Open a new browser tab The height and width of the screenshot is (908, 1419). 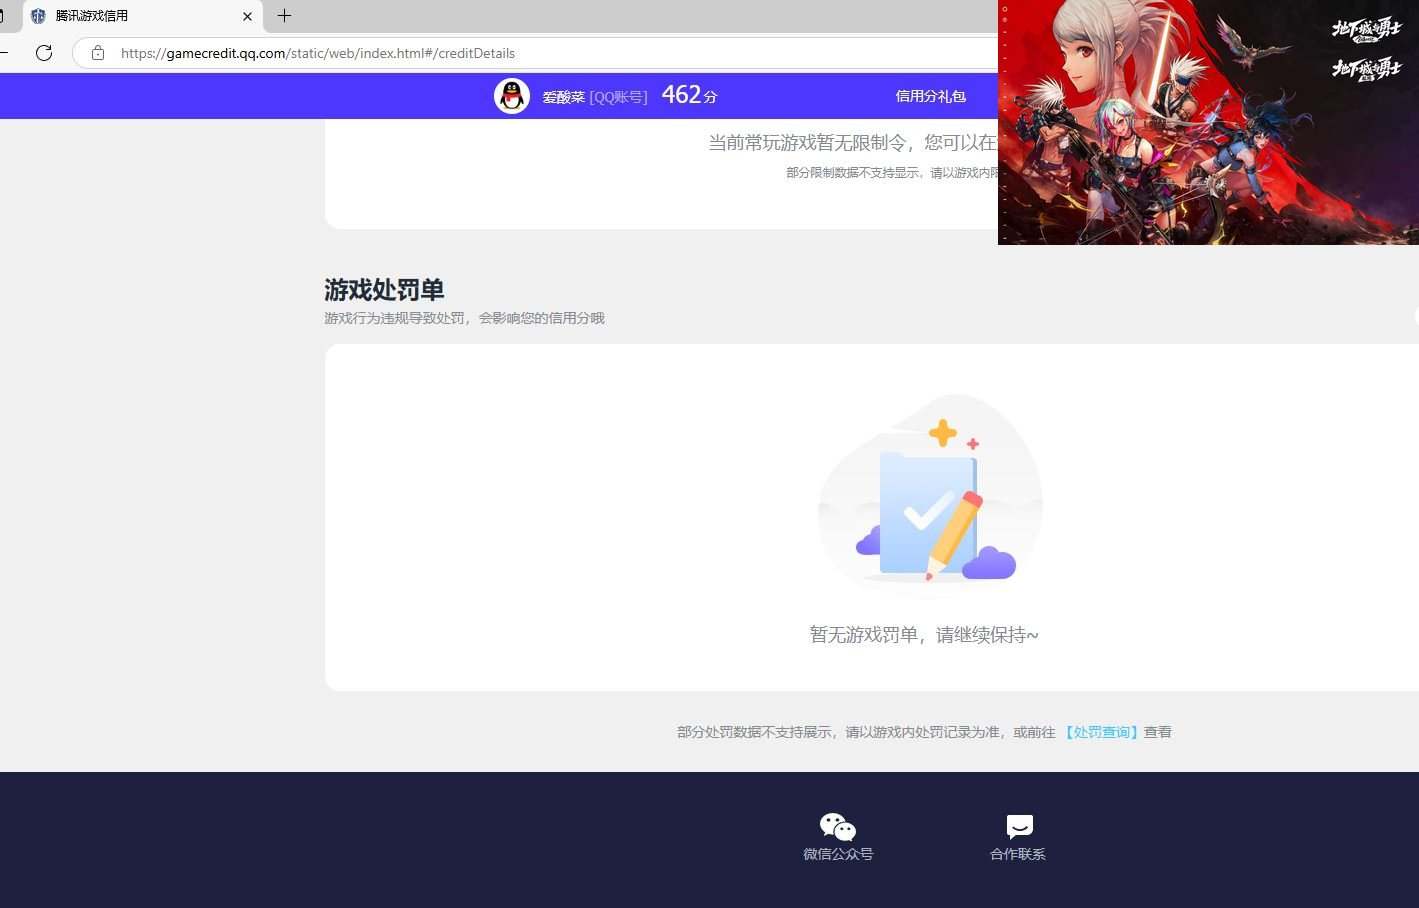(284, 16)
